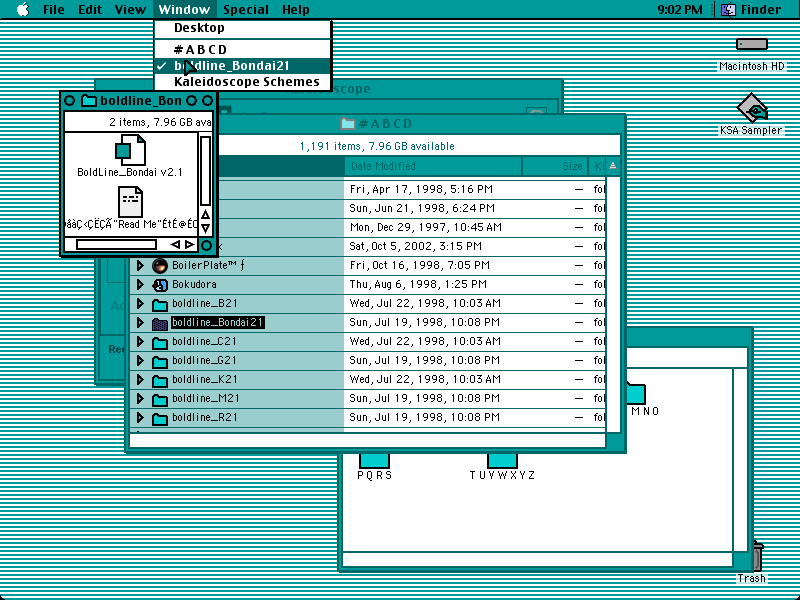The image size is (800, 600).
Task: Expand the BoilerPlate folder row
Action: point(140,265)
